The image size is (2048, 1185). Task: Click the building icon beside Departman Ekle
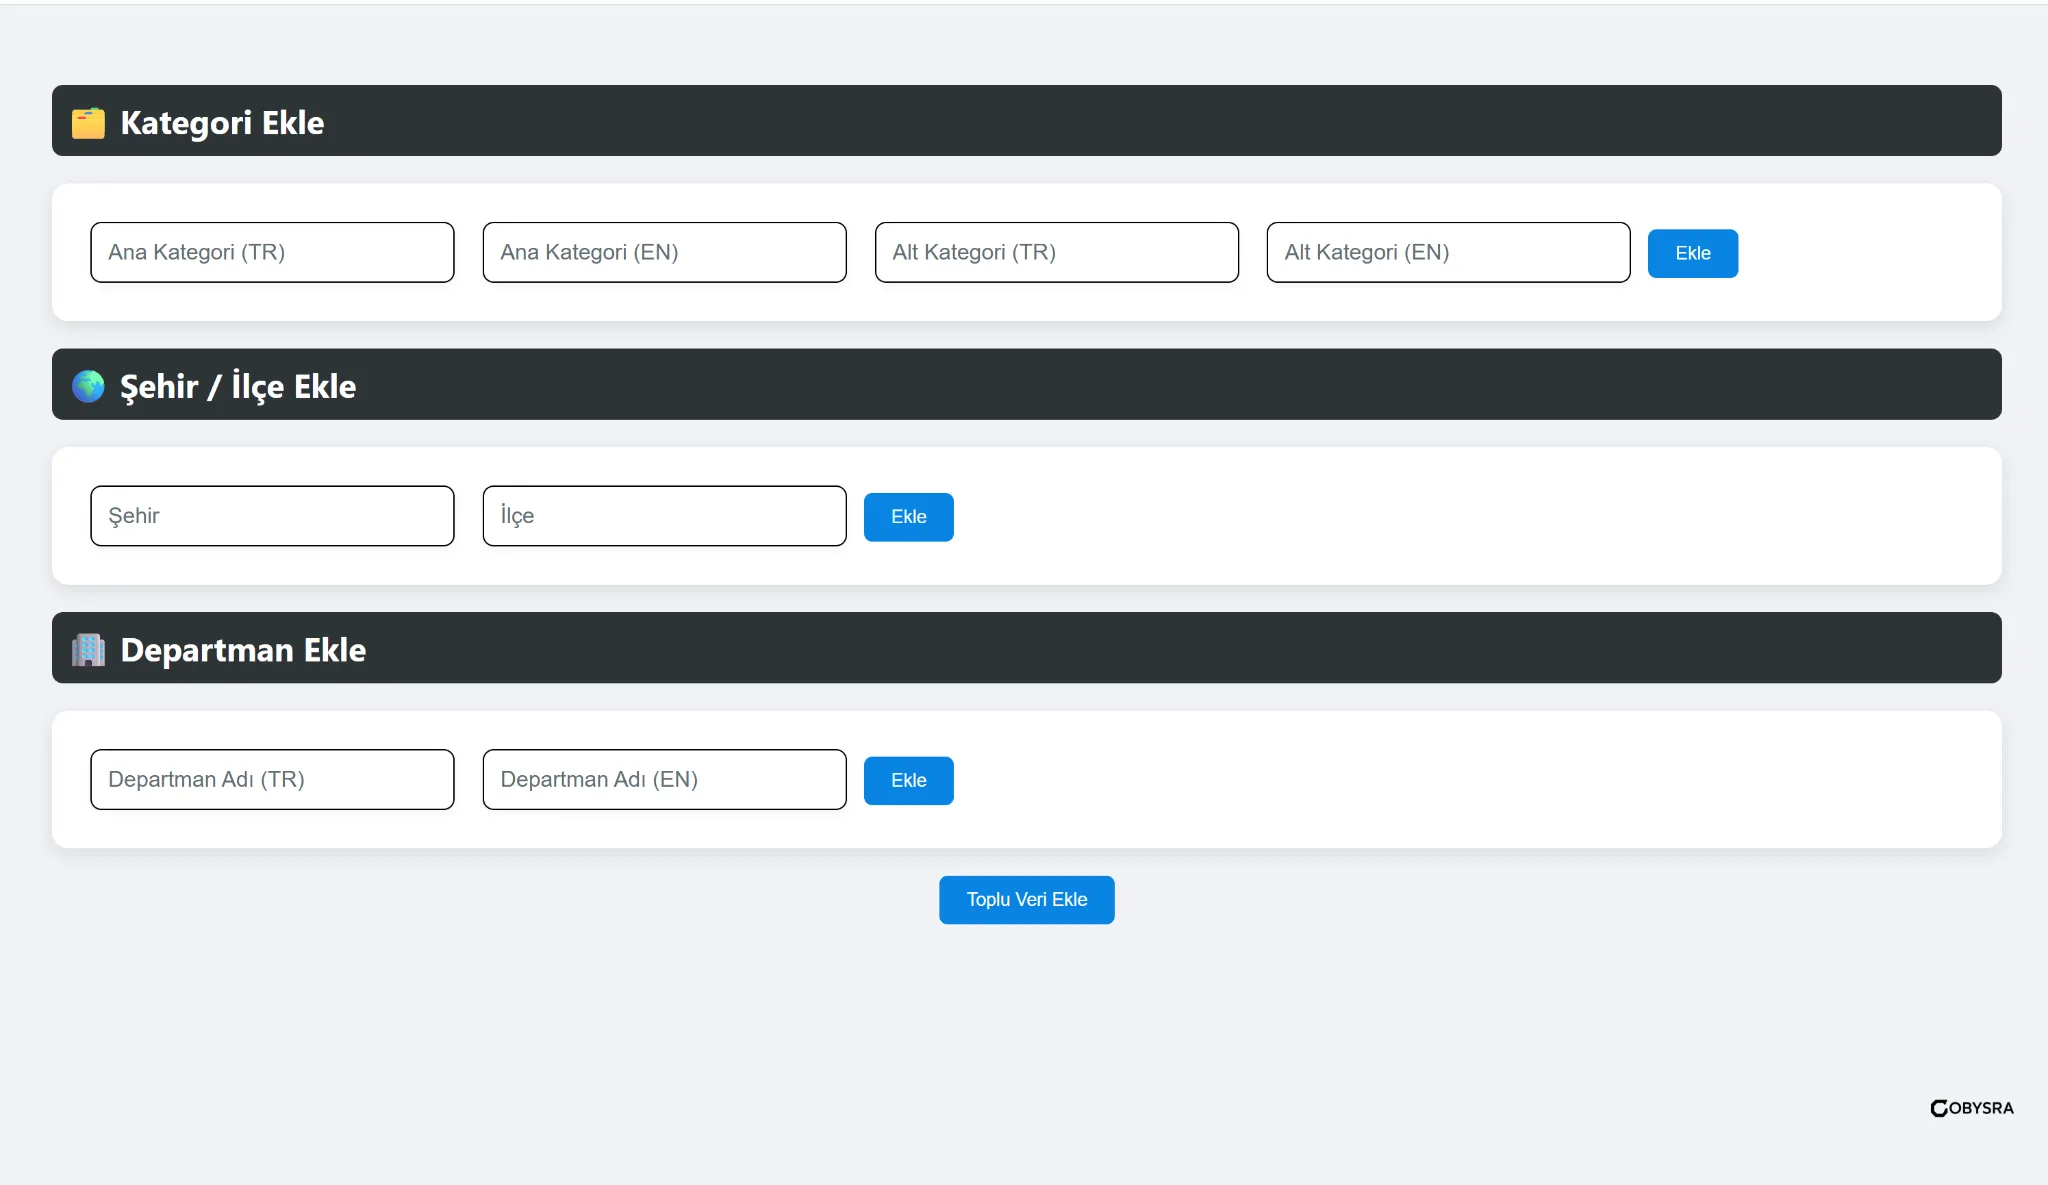click(88, 650)
